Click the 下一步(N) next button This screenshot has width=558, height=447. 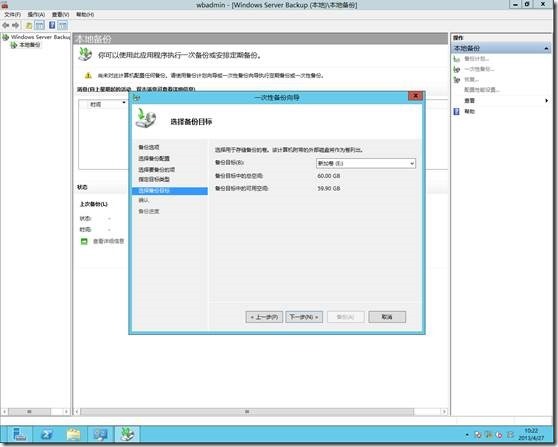click(304, 317)
